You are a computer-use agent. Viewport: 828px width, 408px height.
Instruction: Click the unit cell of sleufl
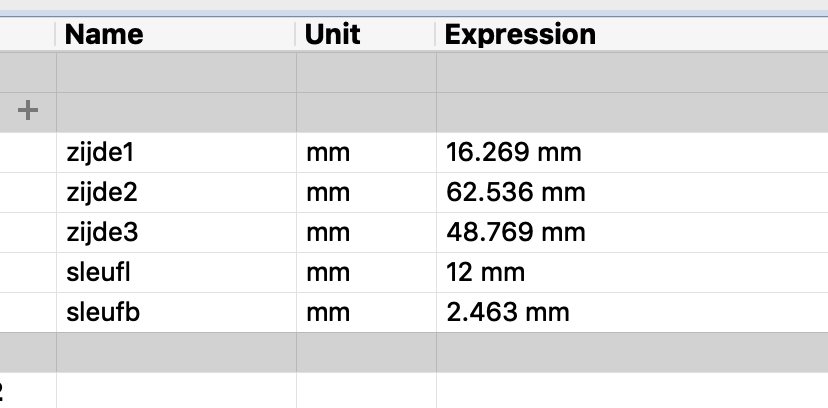pos(328,273)
